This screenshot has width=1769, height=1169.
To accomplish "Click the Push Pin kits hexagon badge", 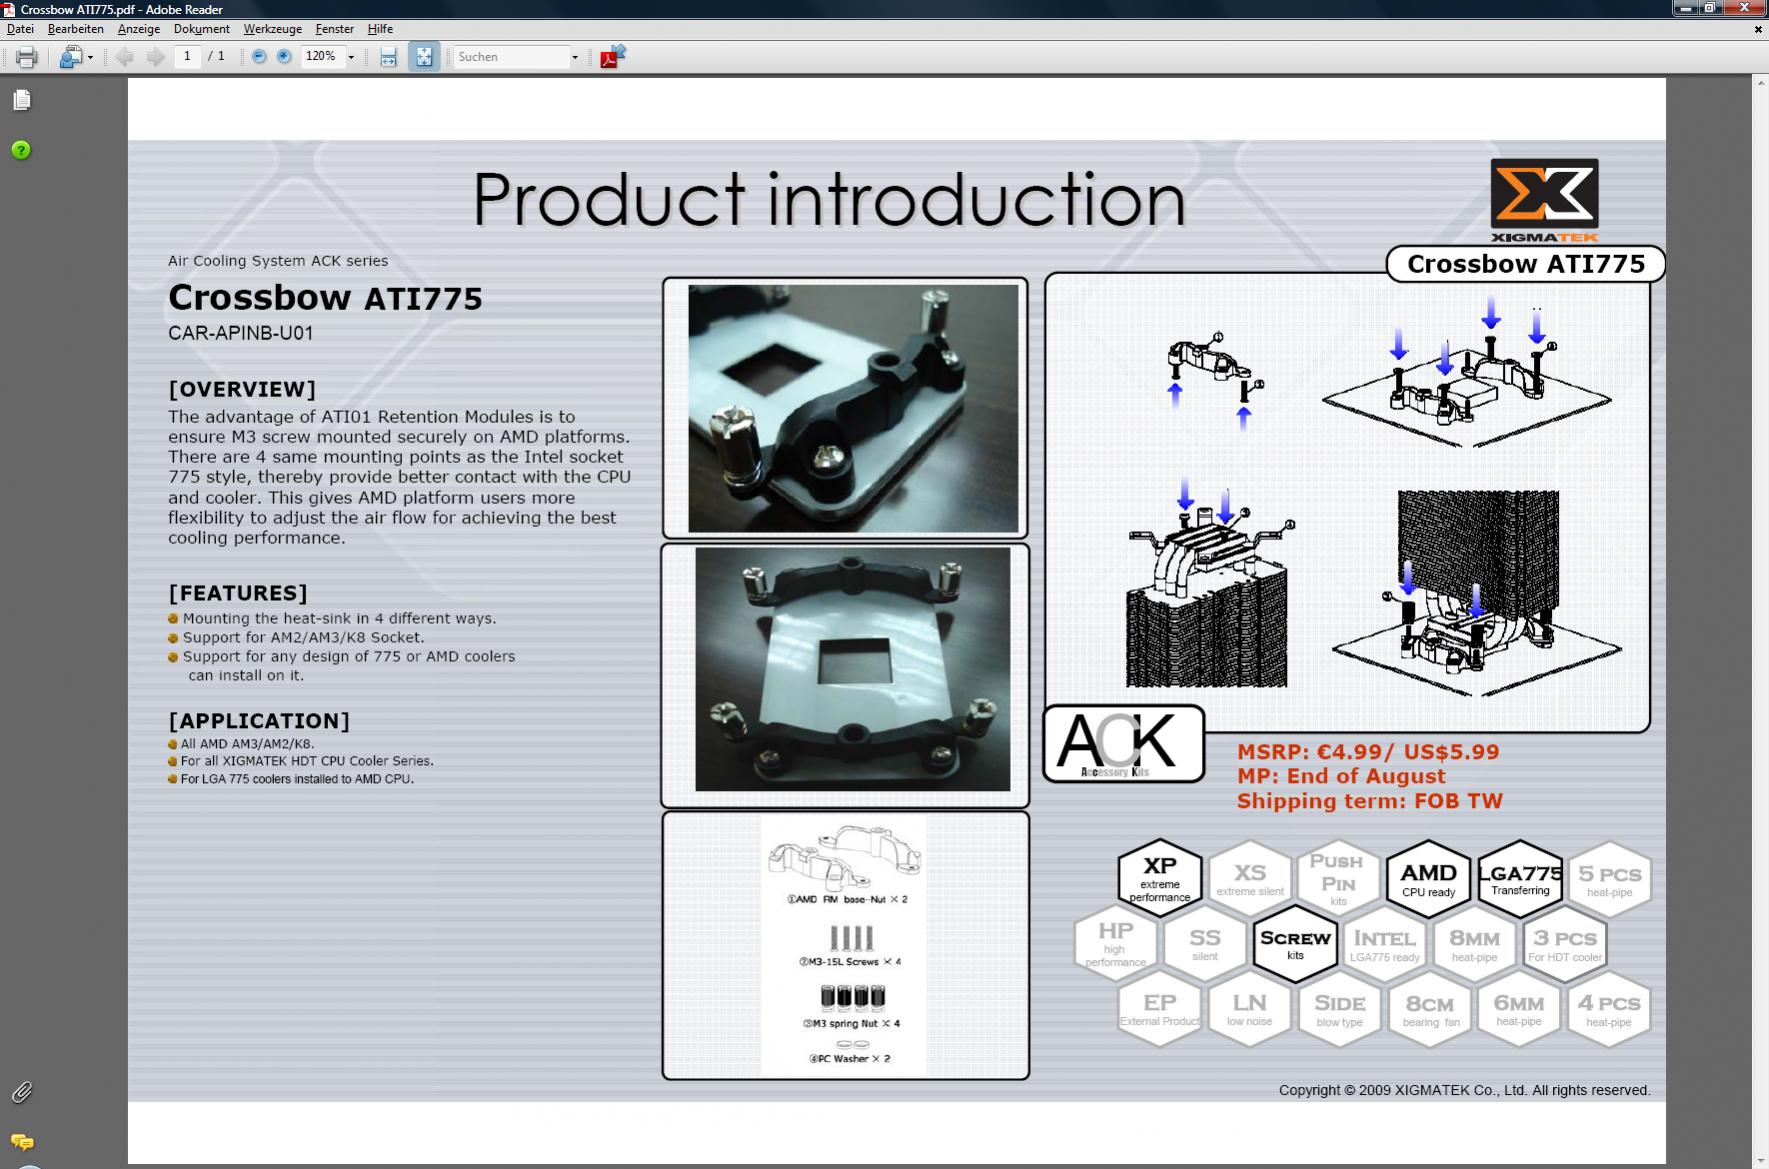I will 1338,878.
